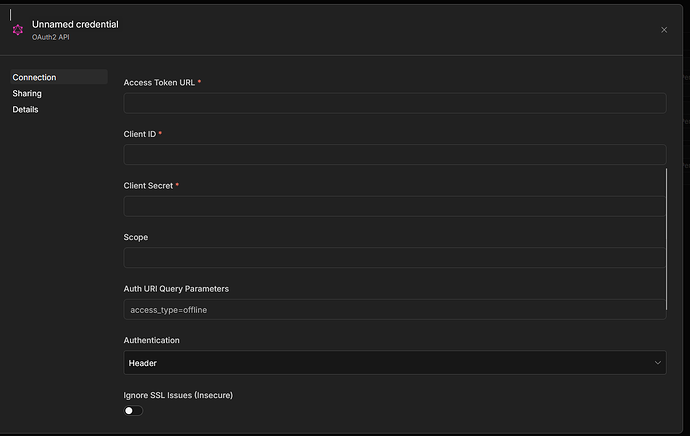Open the Sharing tab
This screenshot has width=690, height=436.
pyautogui.click(x=27, y=93)
